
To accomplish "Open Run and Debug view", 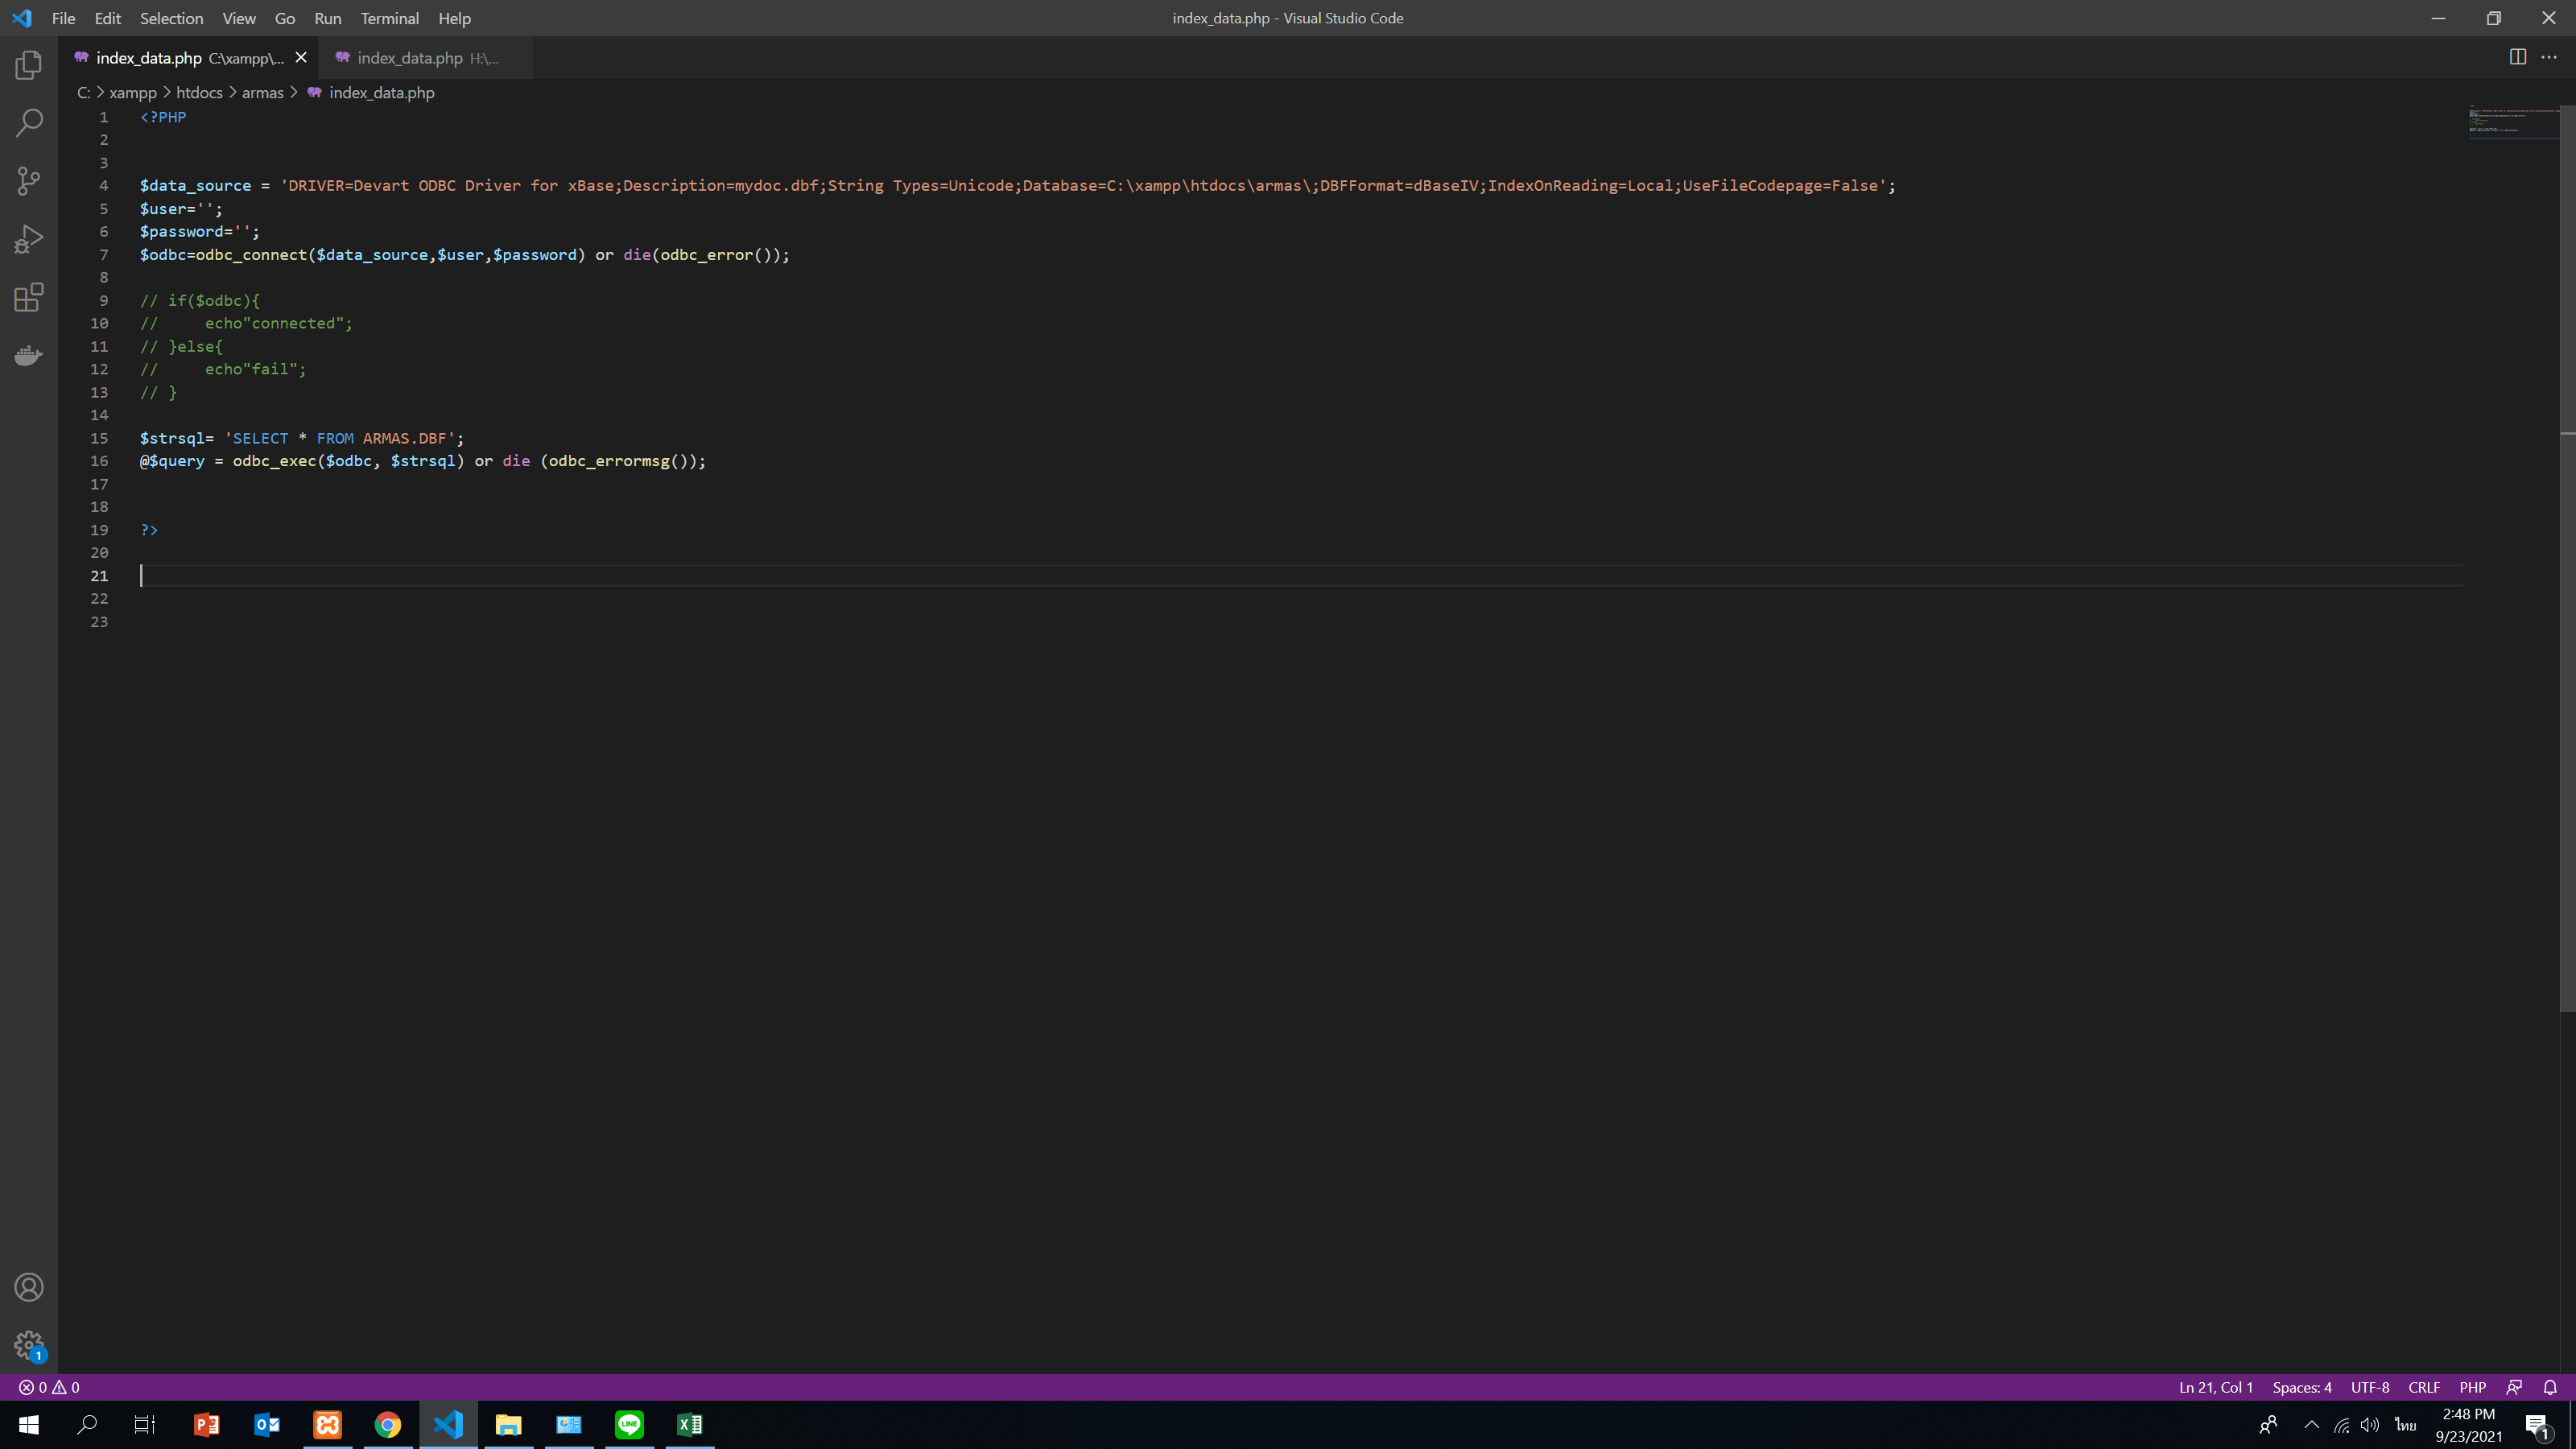I will [29, 239].
